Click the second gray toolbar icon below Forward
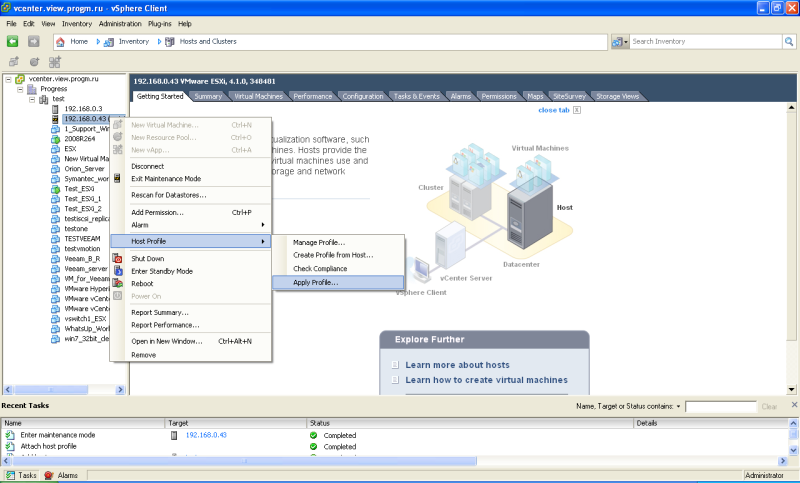 (x=34, y=62)
